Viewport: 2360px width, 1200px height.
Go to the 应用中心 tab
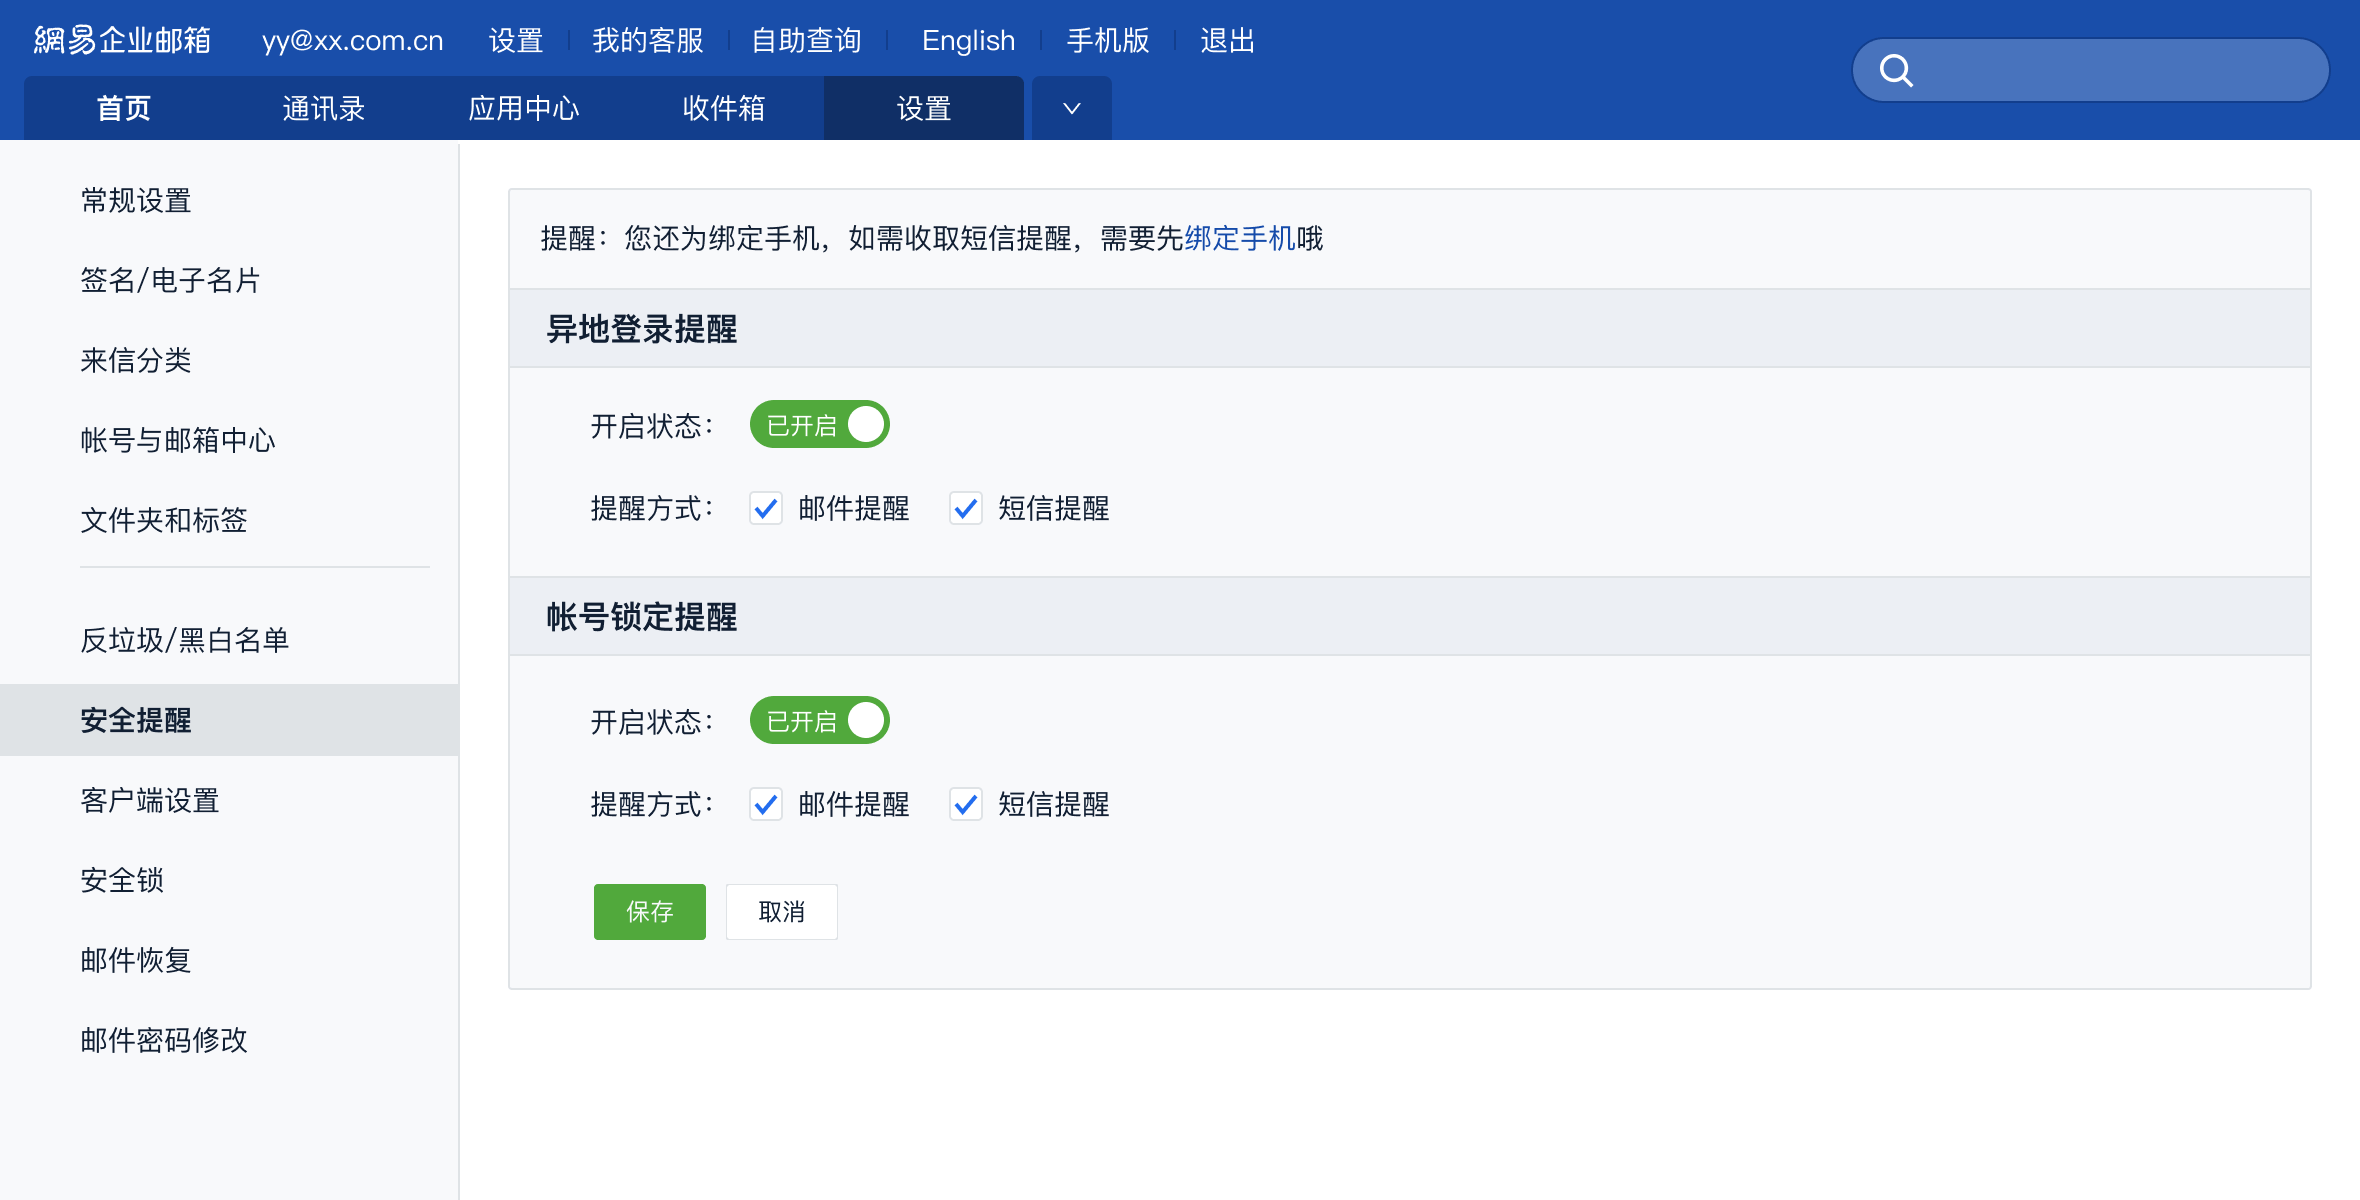(x=523, y=108)
